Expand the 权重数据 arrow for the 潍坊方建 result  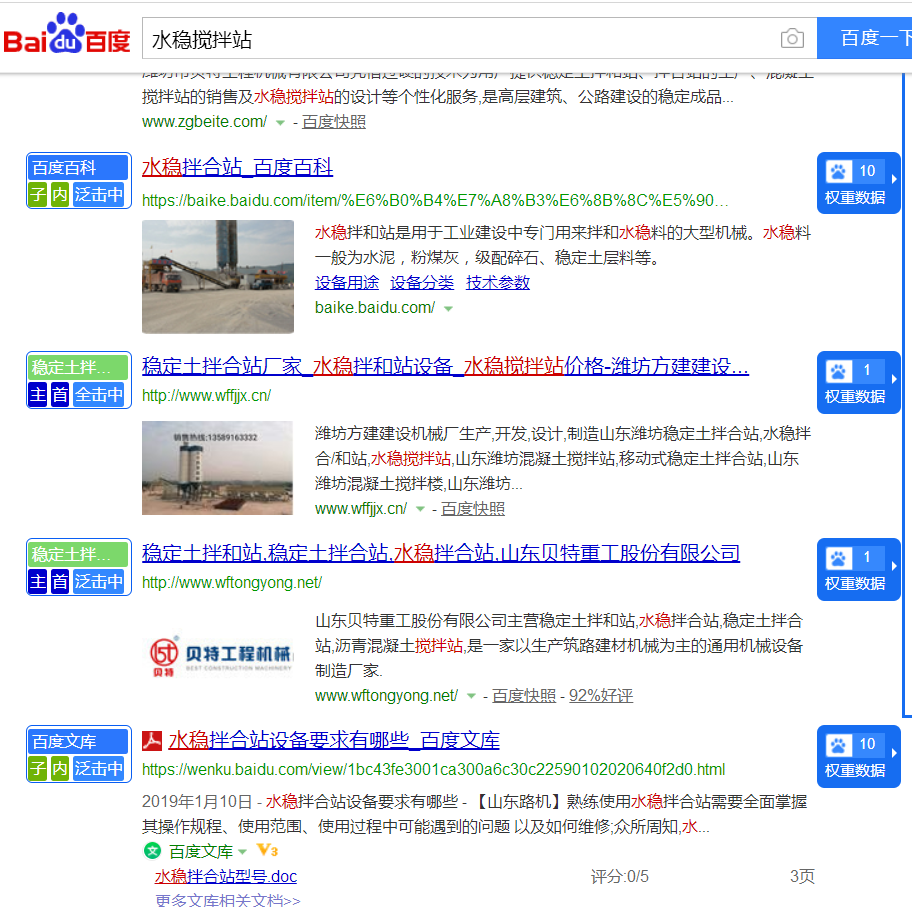coord(894,379)
